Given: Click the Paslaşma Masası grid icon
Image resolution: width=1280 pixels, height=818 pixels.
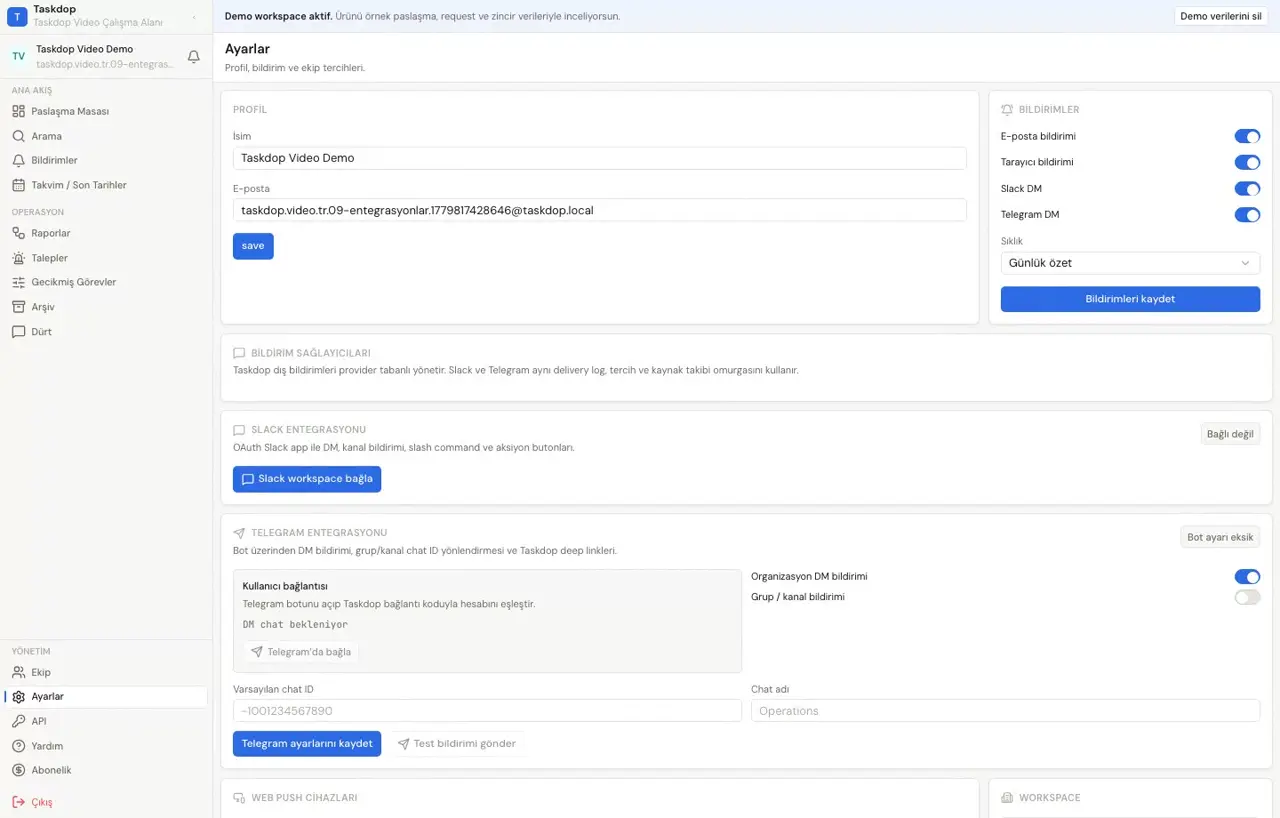Looking at the screenshot, I should pos(18,111).
